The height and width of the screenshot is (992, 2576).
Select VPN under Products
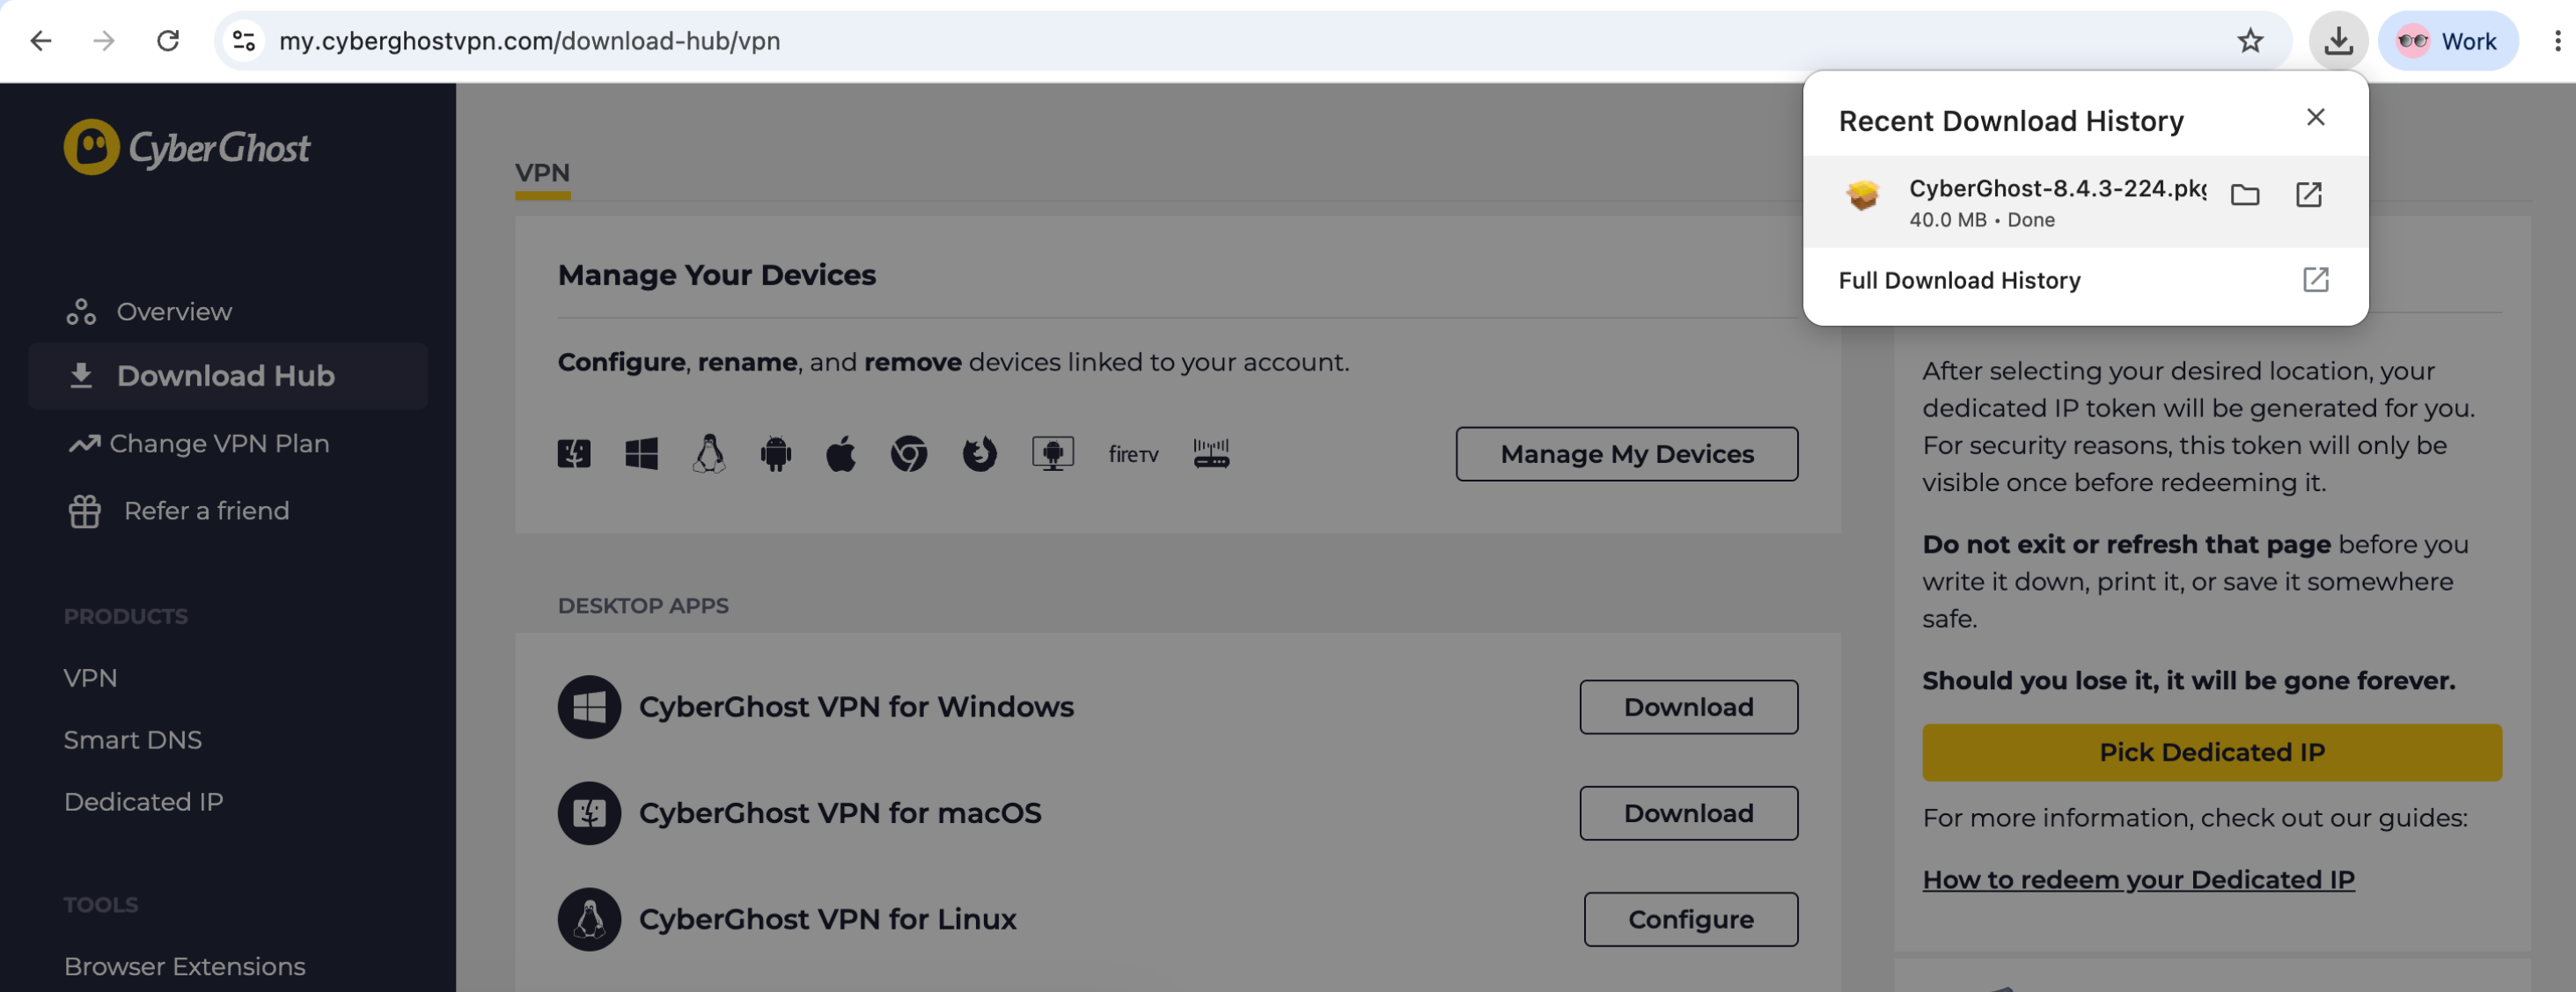click(91, 678)
